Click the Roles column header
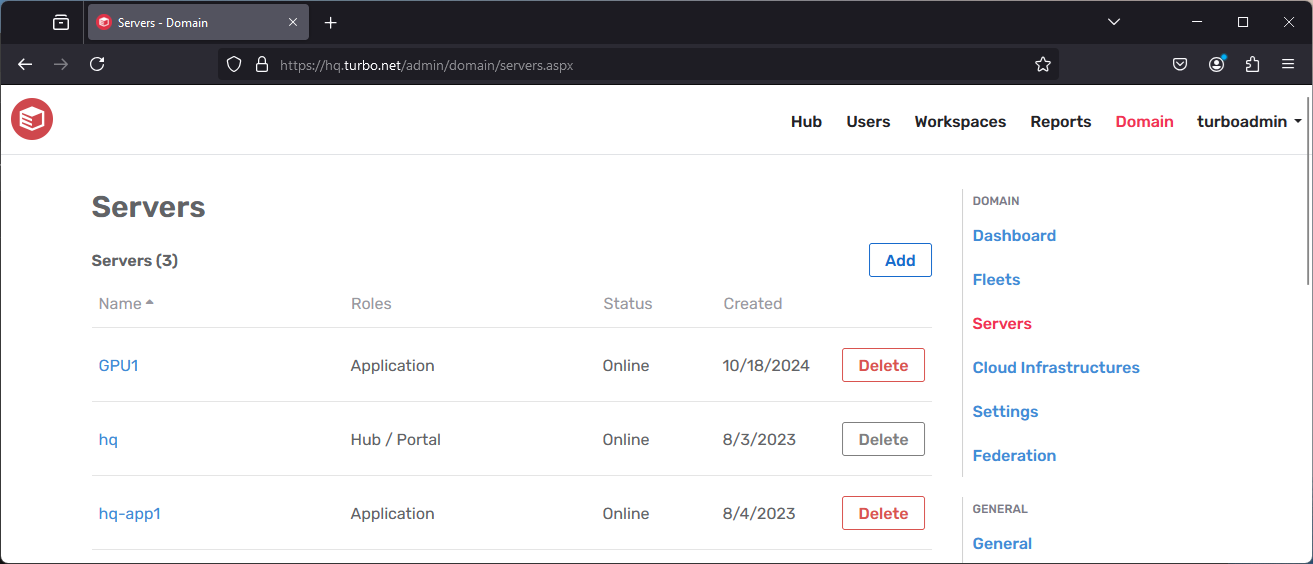The height and width of the screenshot is (564, 1313). click(x=371, y=304)
